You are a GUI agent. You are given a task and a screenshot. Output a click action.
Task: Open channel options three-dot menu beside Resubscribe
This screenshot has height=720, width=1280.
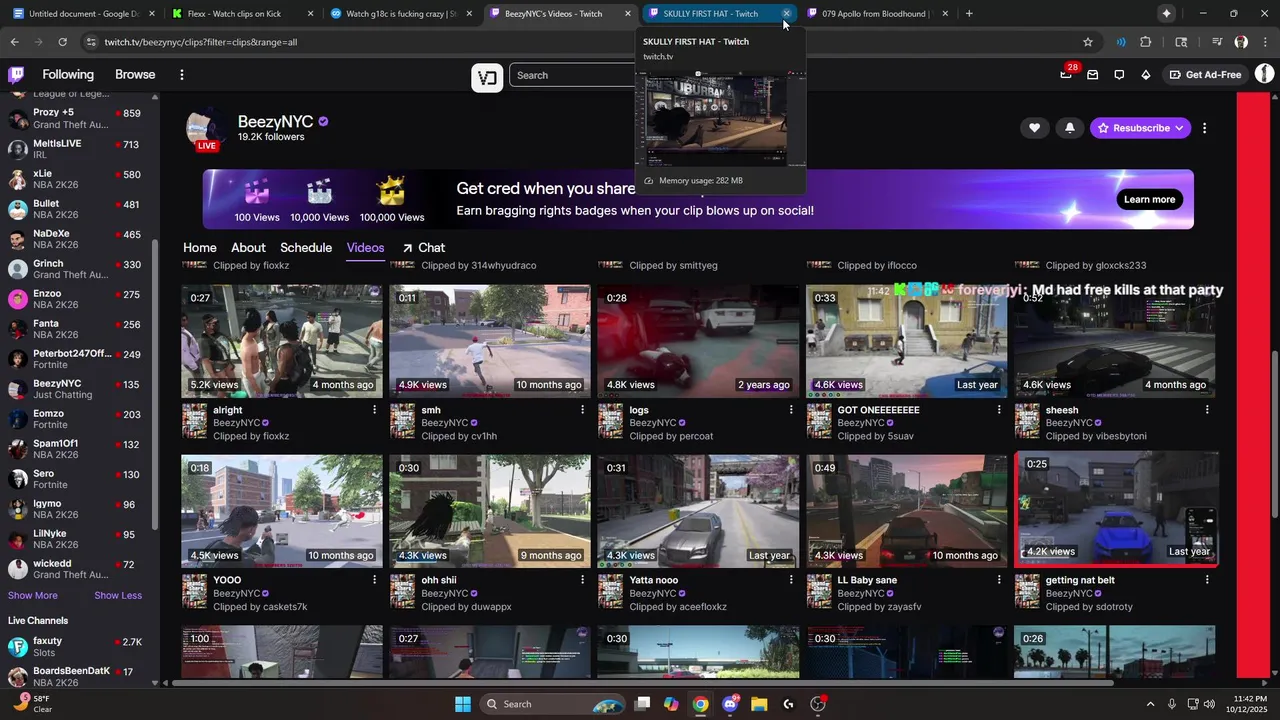(1205, 128)
